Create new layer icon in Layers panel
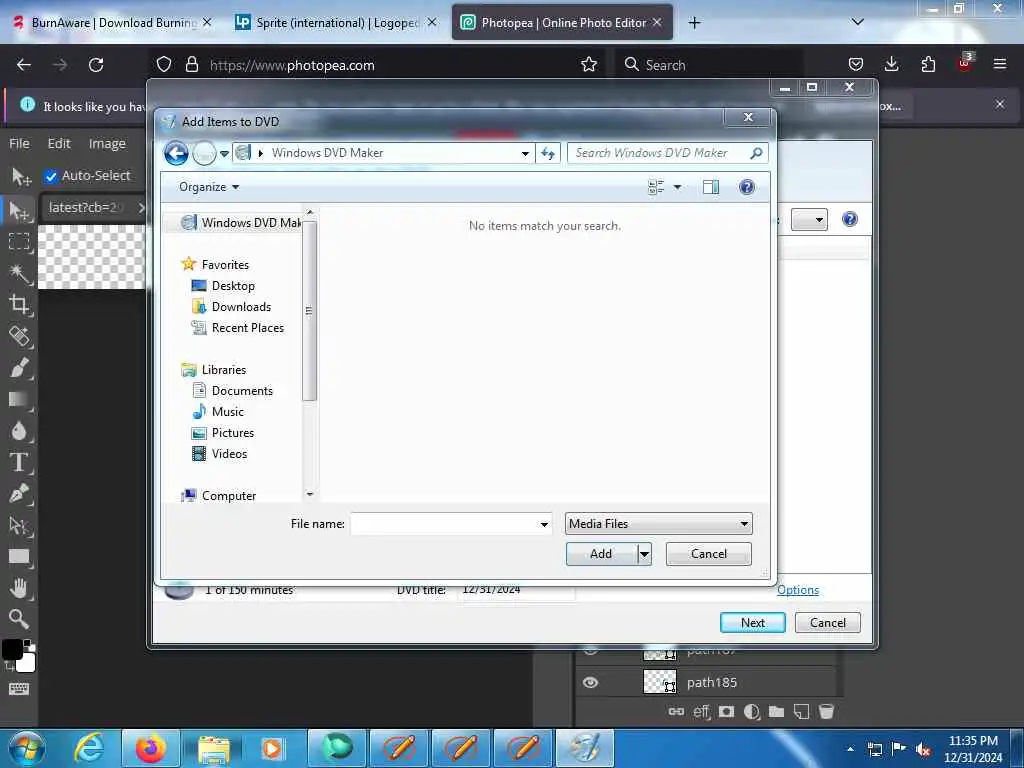The width and height of the screenshot is (1024, 768). (x=801, y=712)
